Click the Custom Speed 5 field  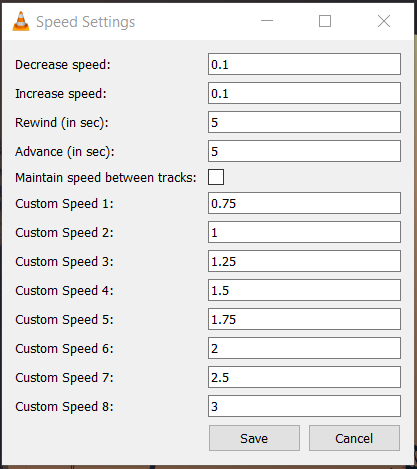pyautogui.click(x=304, y=319)
